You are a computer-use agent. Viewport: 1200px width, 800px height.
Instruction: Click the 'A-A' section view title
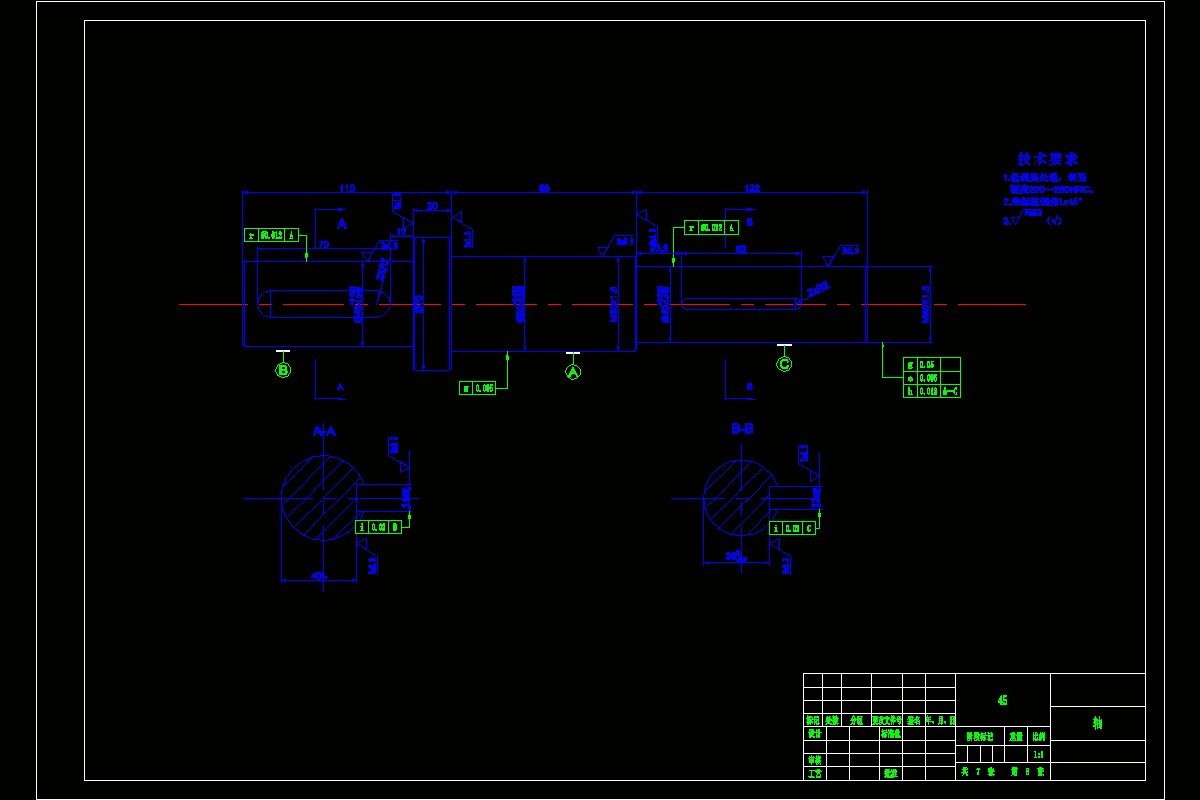click(324, 431)
